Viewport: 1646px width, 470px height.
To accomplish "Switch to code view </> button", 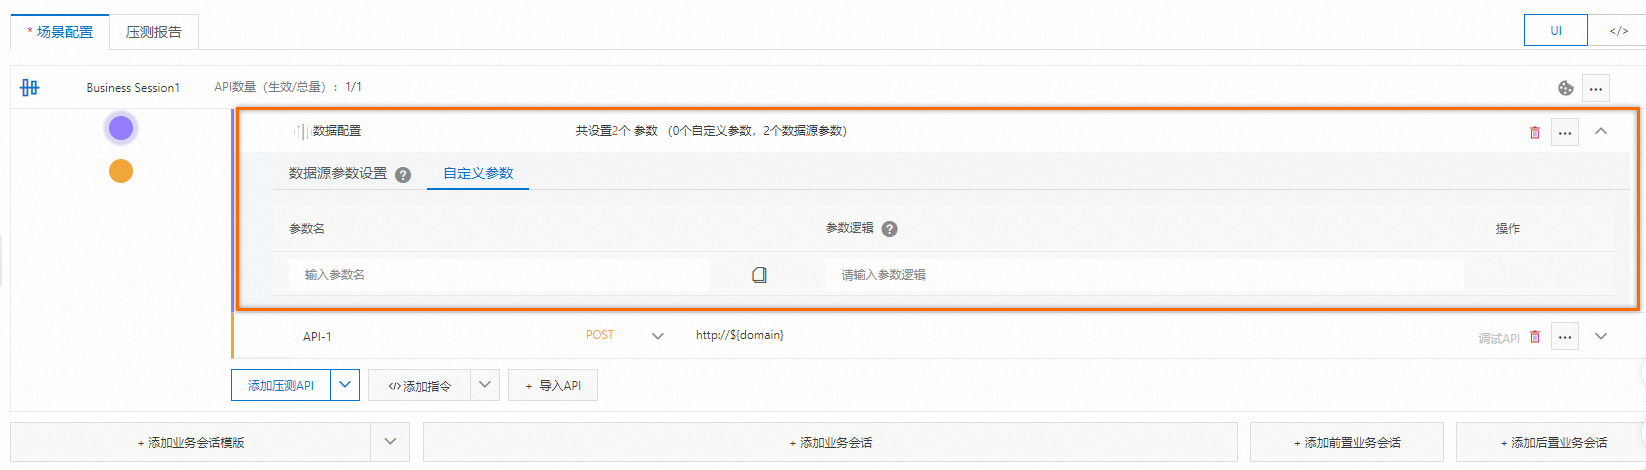I will [x=1618, y=30].
